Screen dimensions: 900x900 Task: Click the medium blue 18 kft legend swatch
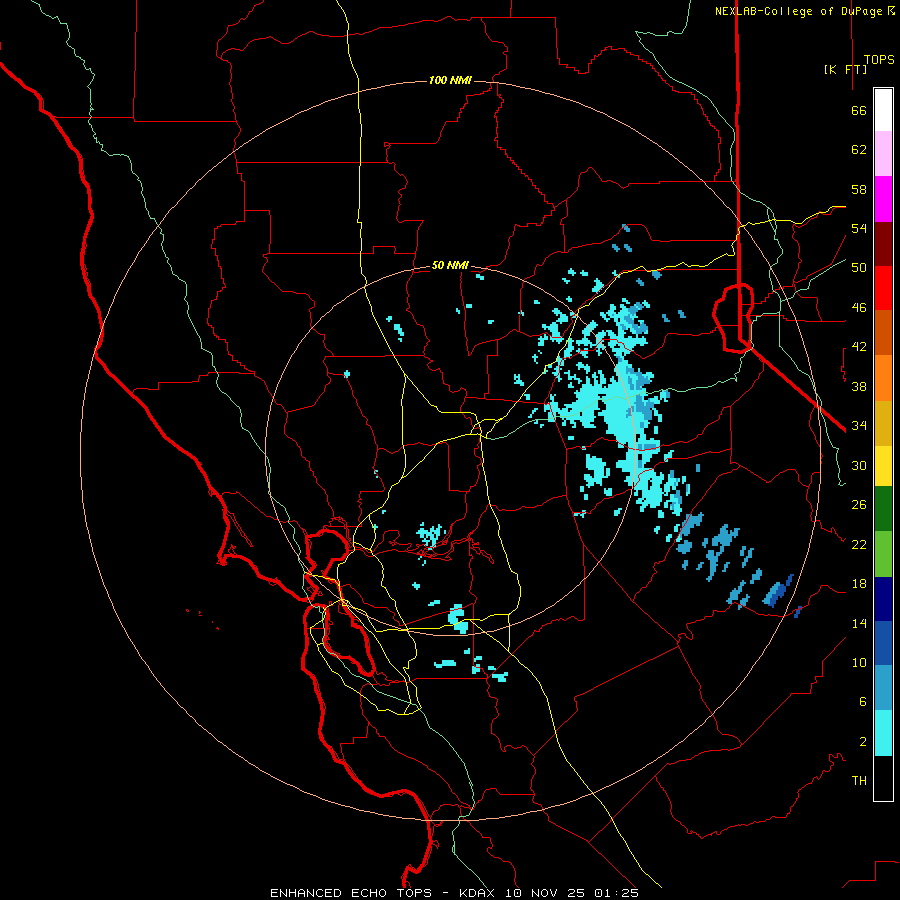coord(883,642)
